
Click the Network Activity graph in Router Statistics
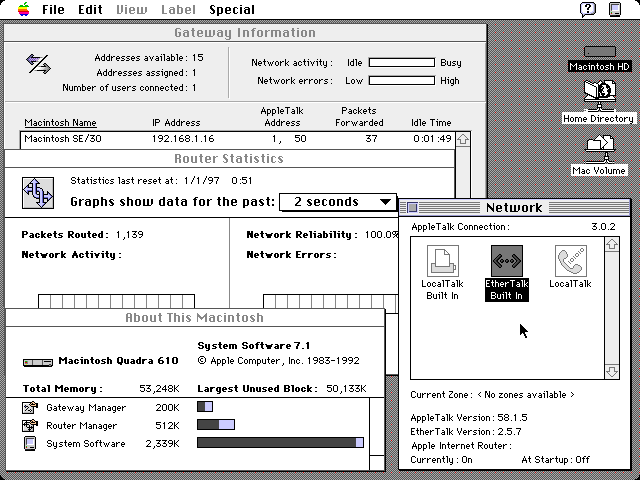[x=116, y=301]
